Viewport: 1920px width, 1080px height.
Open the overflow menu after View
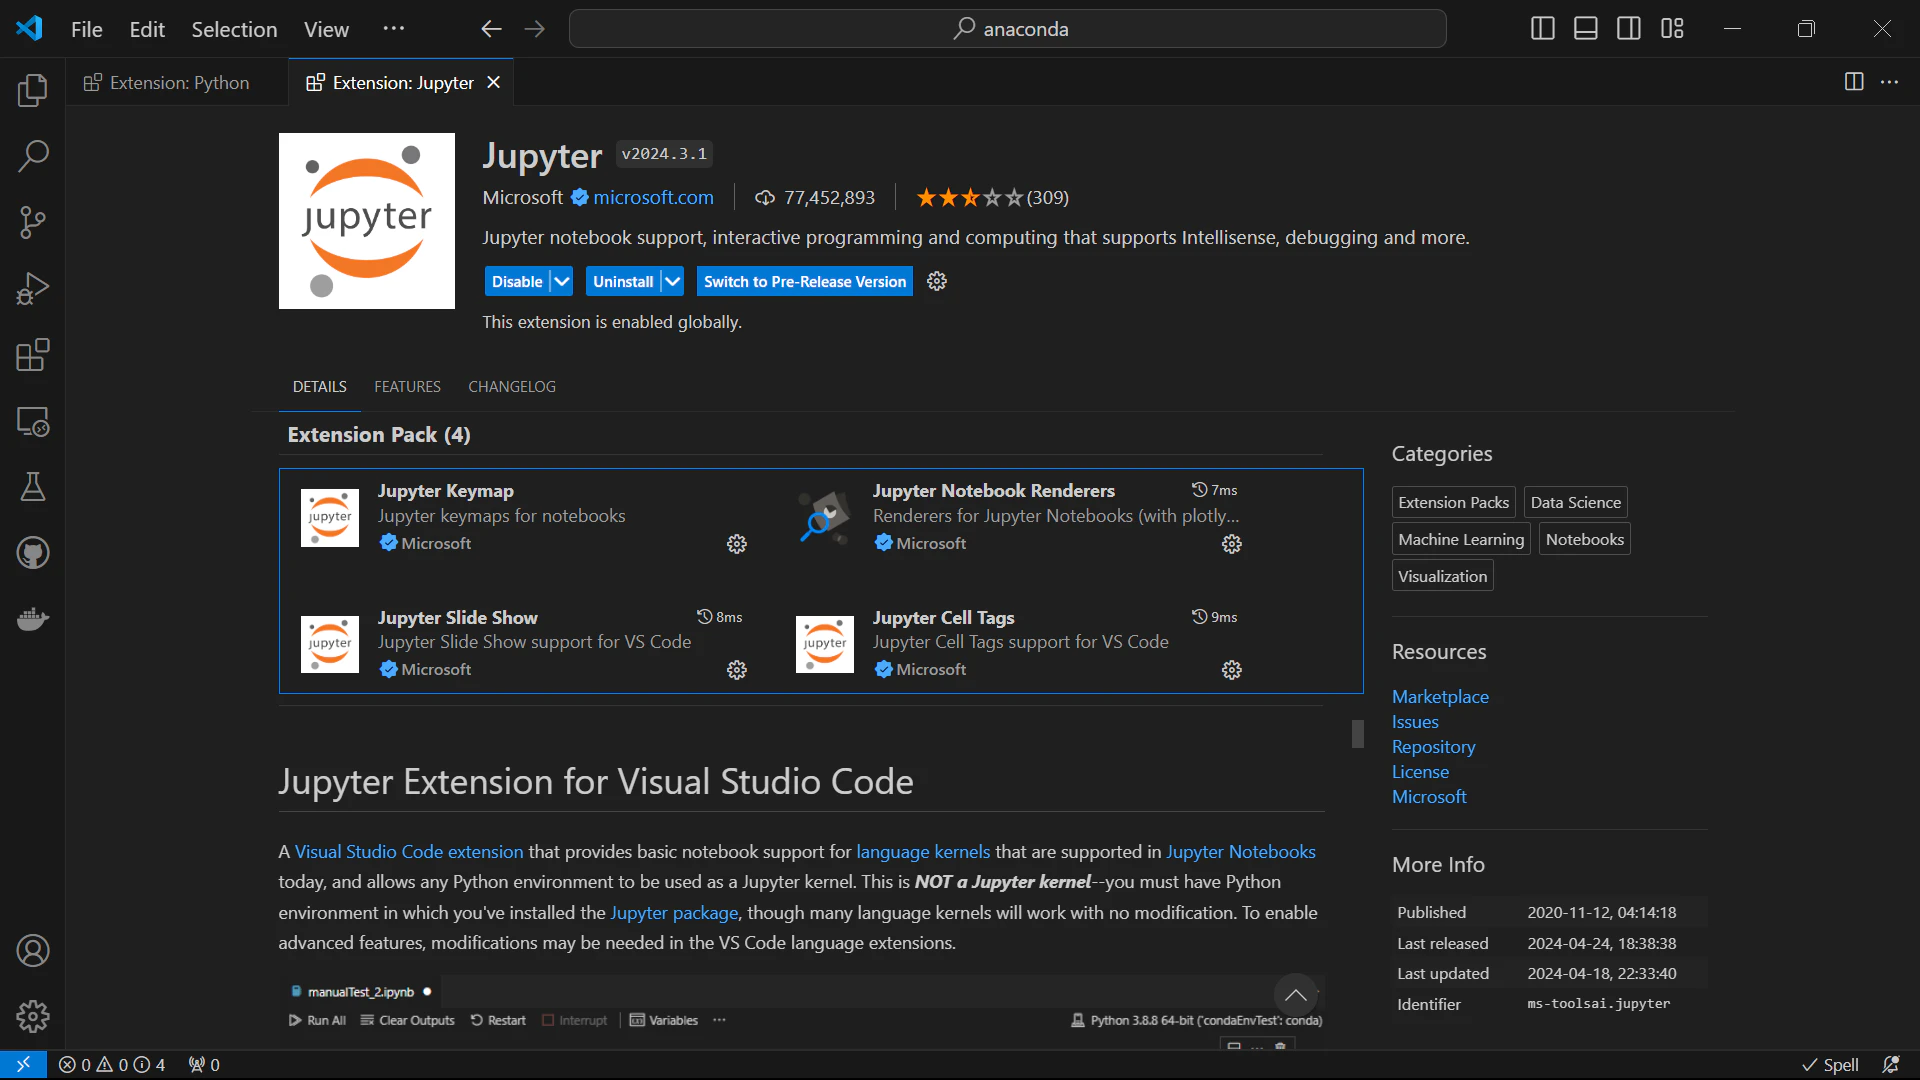[394, 29]
